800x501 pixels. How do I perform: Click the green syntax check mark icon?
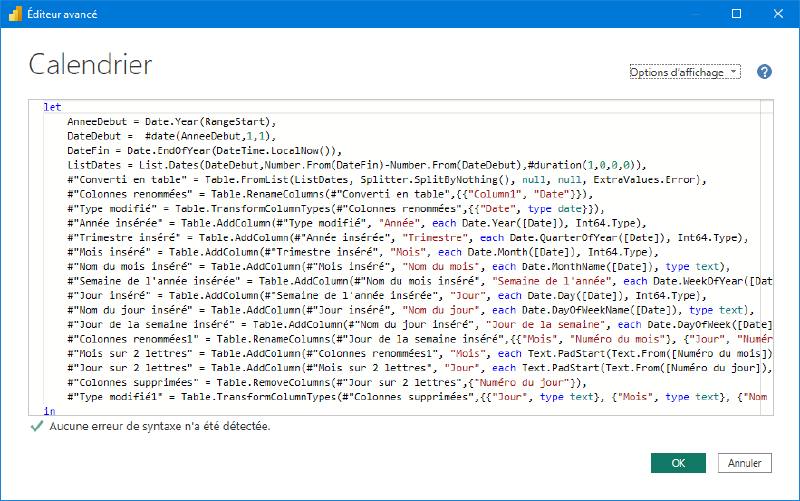click(37, 426)
